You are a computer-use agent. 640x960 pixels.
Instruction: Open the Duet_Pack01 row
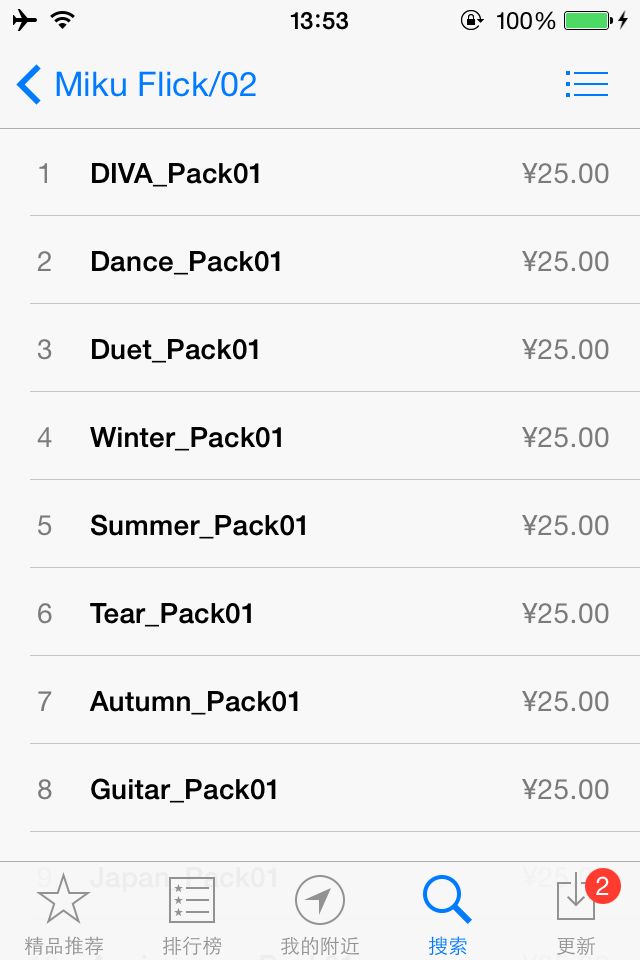175,350
